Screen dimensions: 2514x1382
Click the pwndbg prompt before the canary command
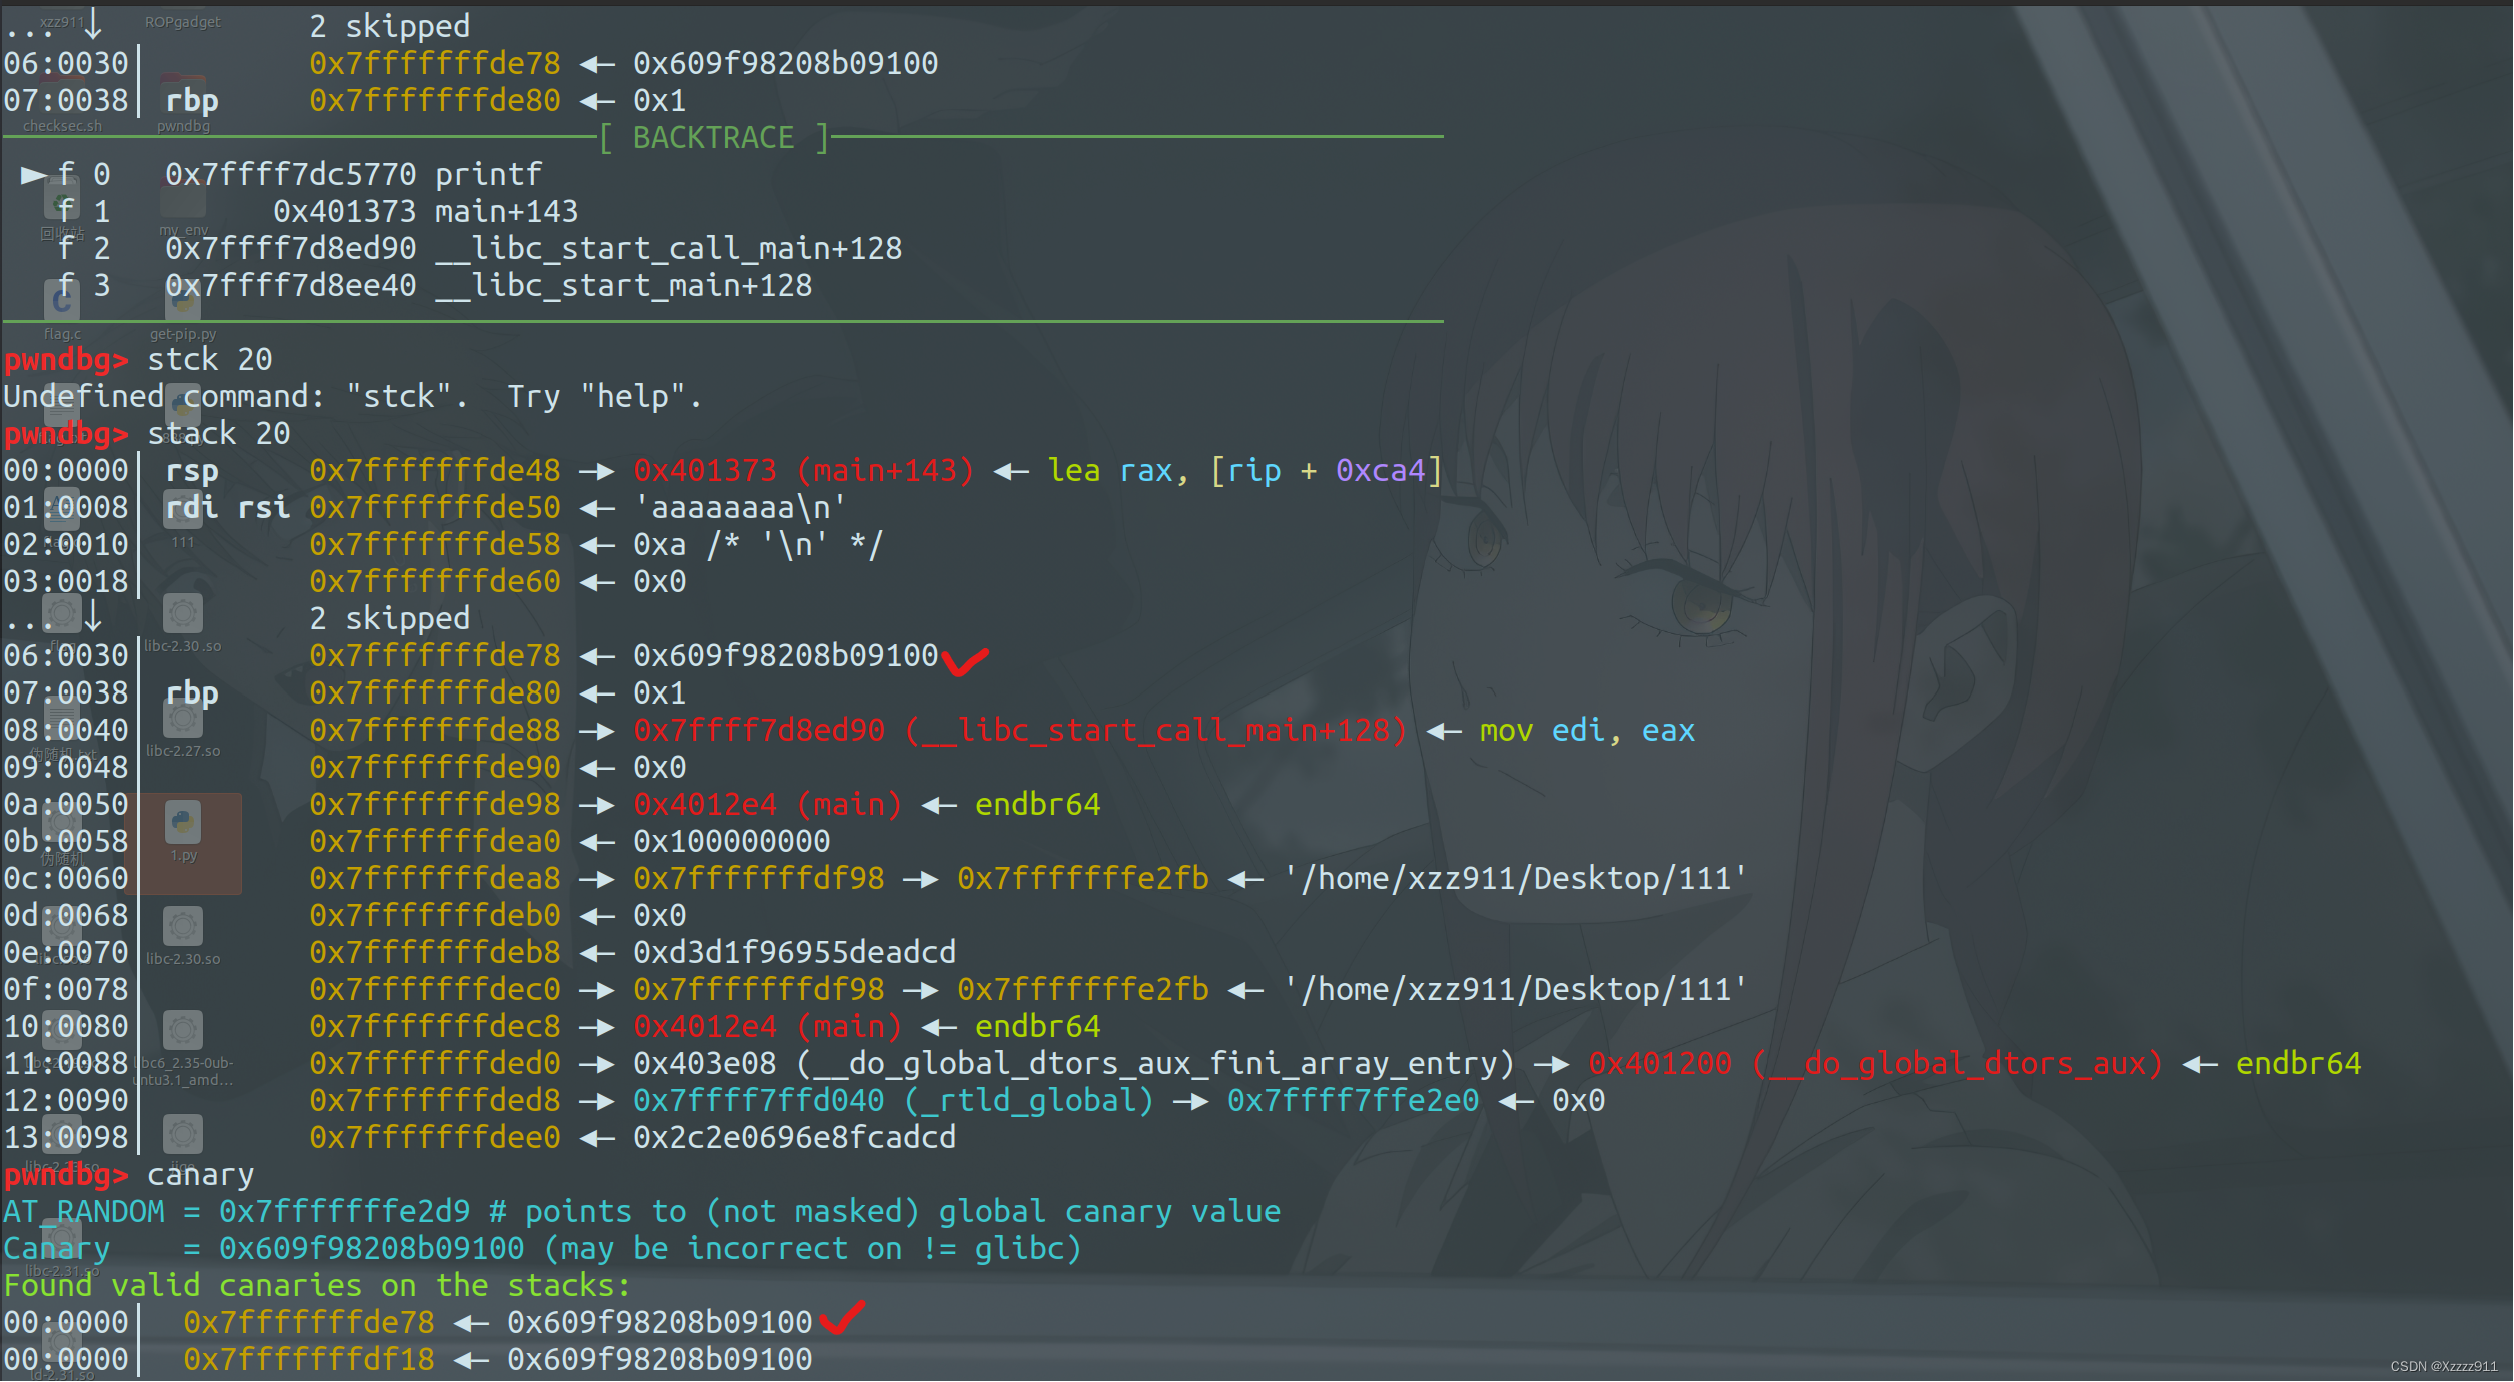pos(66,1174)
